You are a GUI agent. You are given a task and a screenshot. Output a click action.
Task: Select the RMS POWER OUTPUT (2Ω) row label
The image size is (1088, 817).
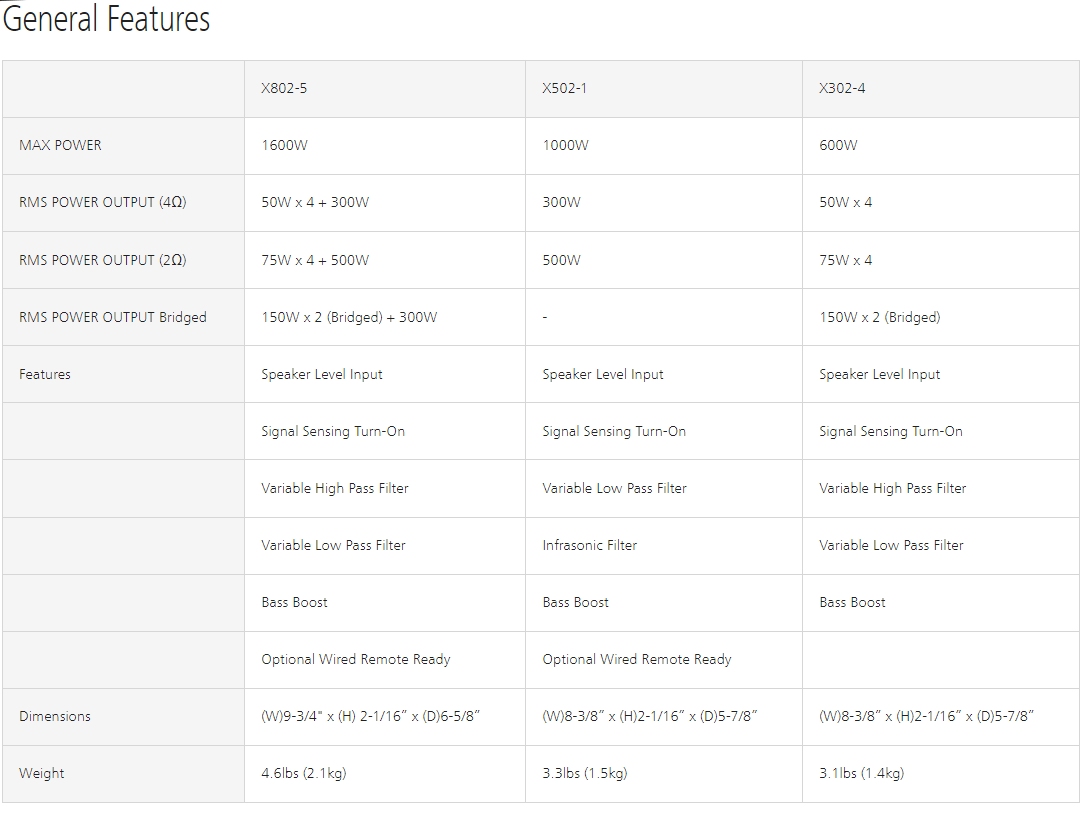click(x=102, y=260)
